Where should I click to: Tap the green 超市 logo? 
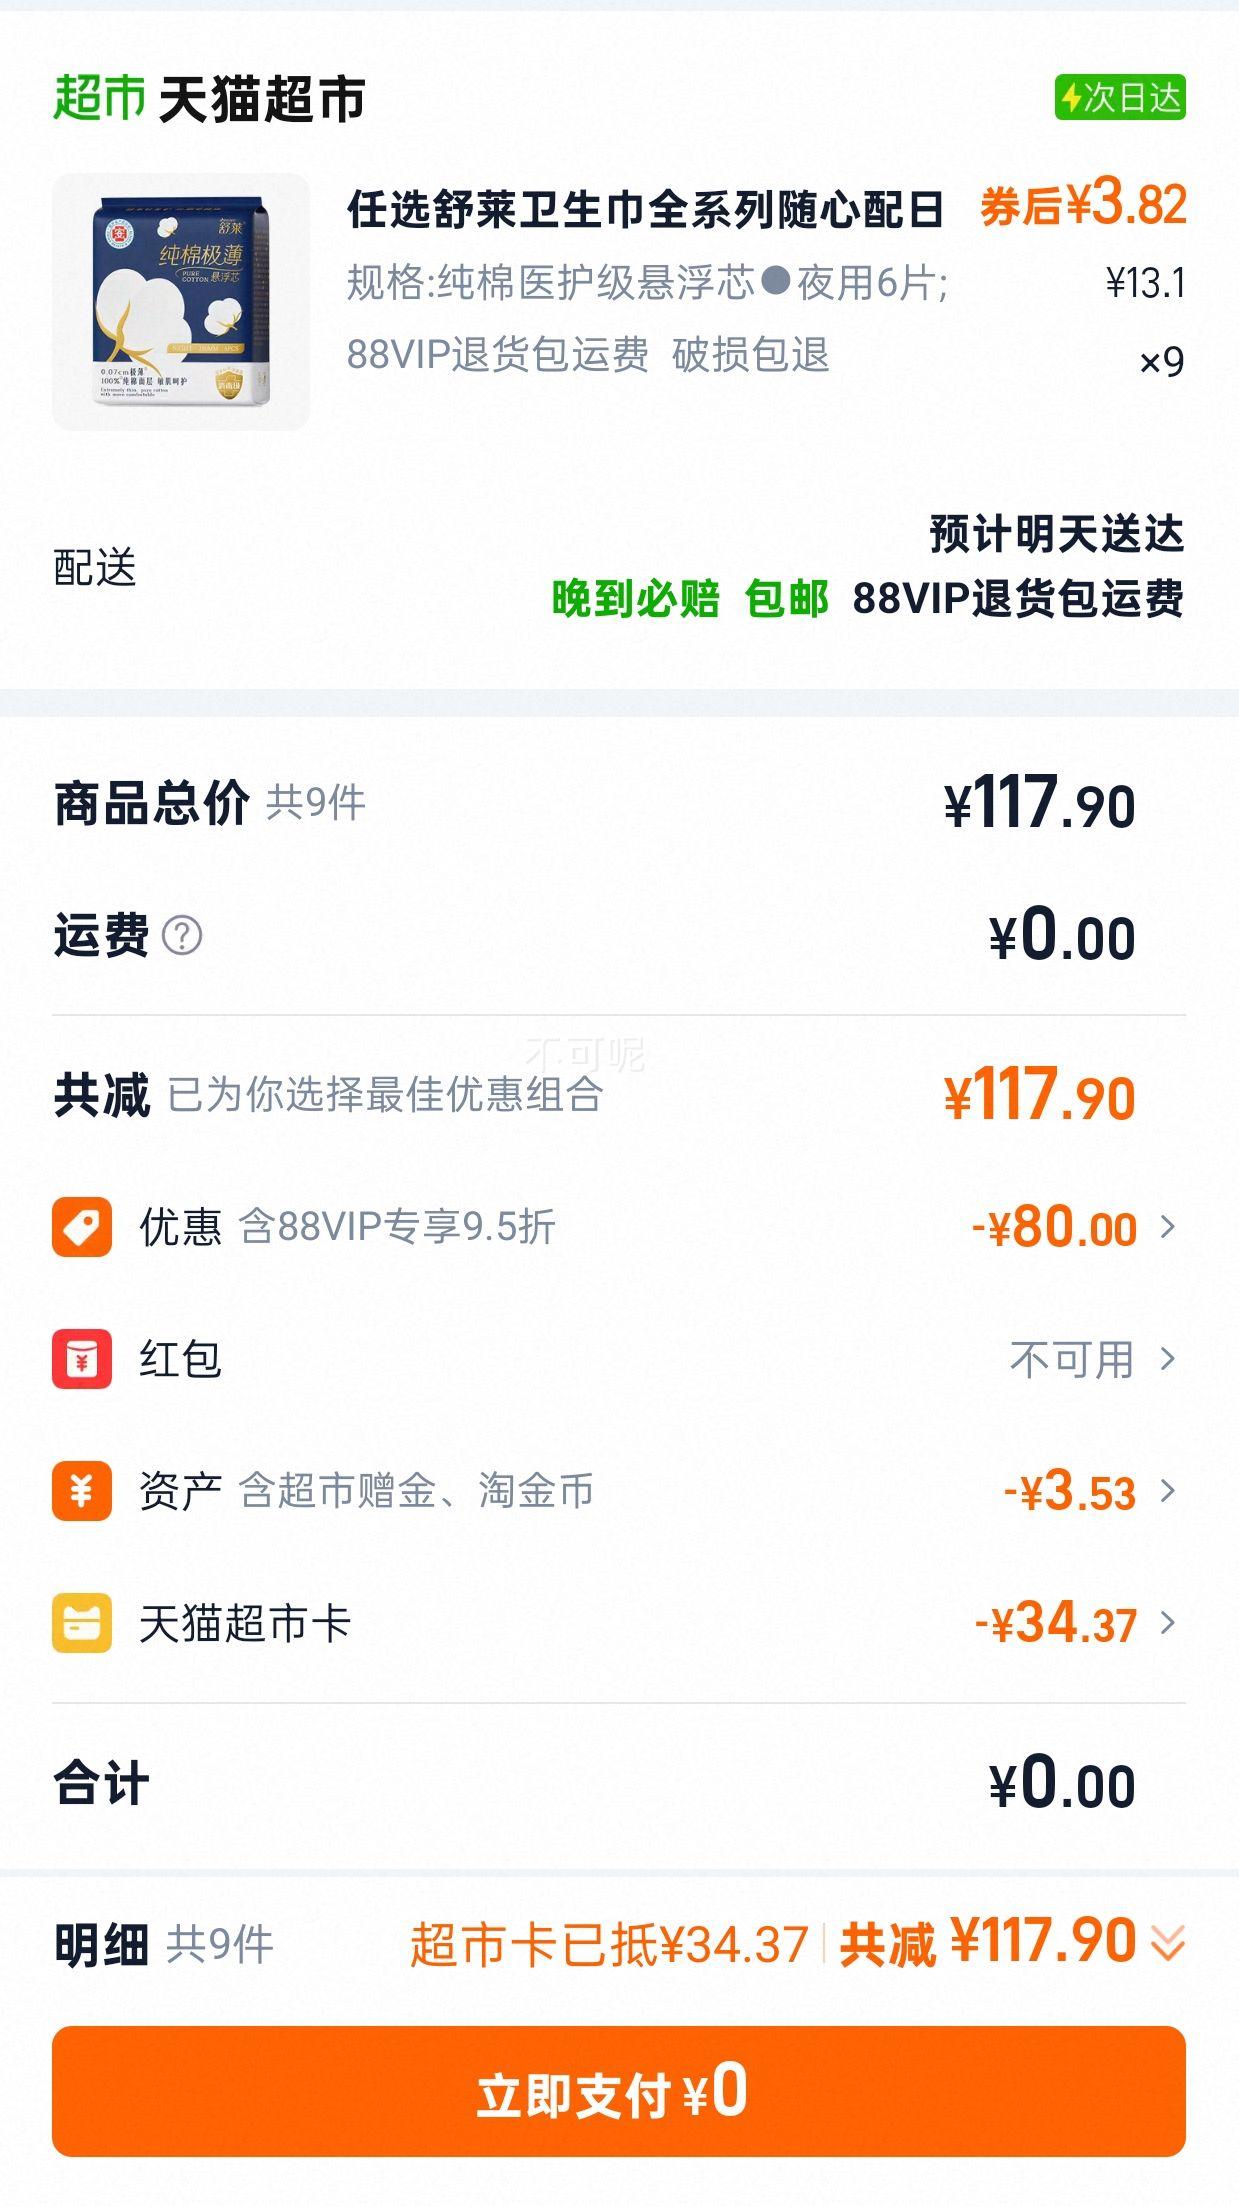point(99,98)
